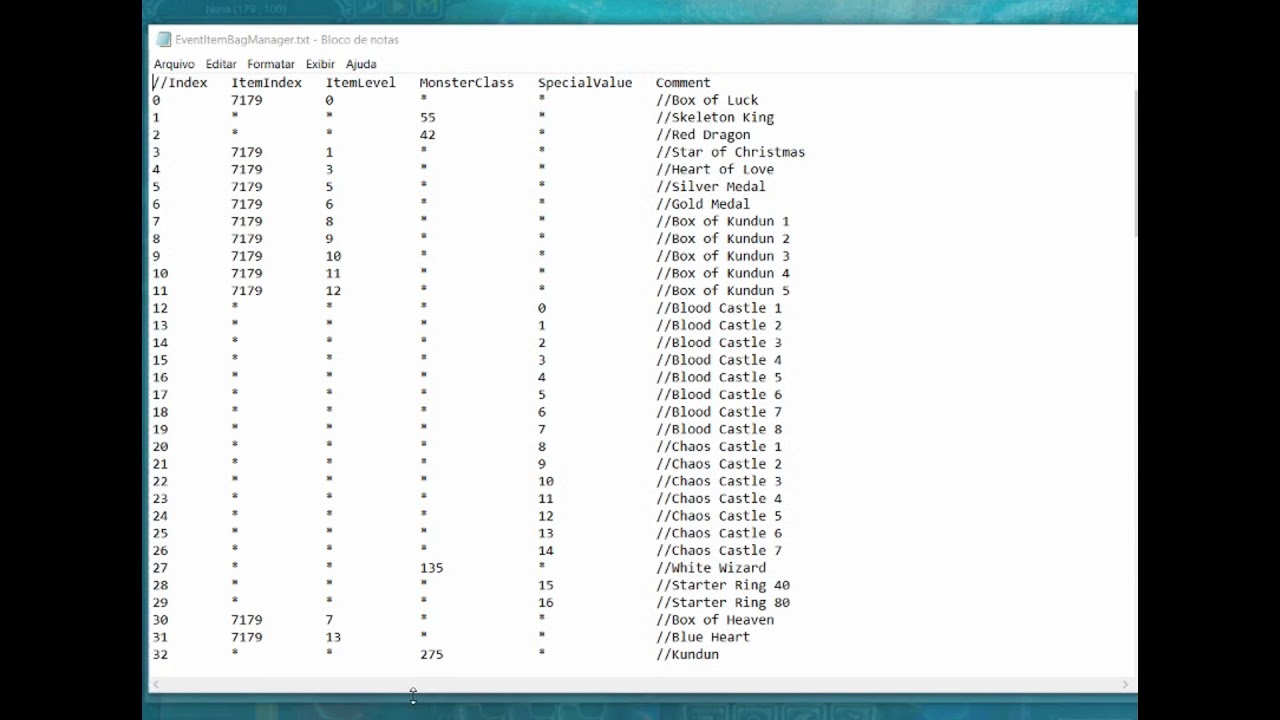
Task: Click the '//Index' header text
Action: pyautogui.click(x=180, y=83)
